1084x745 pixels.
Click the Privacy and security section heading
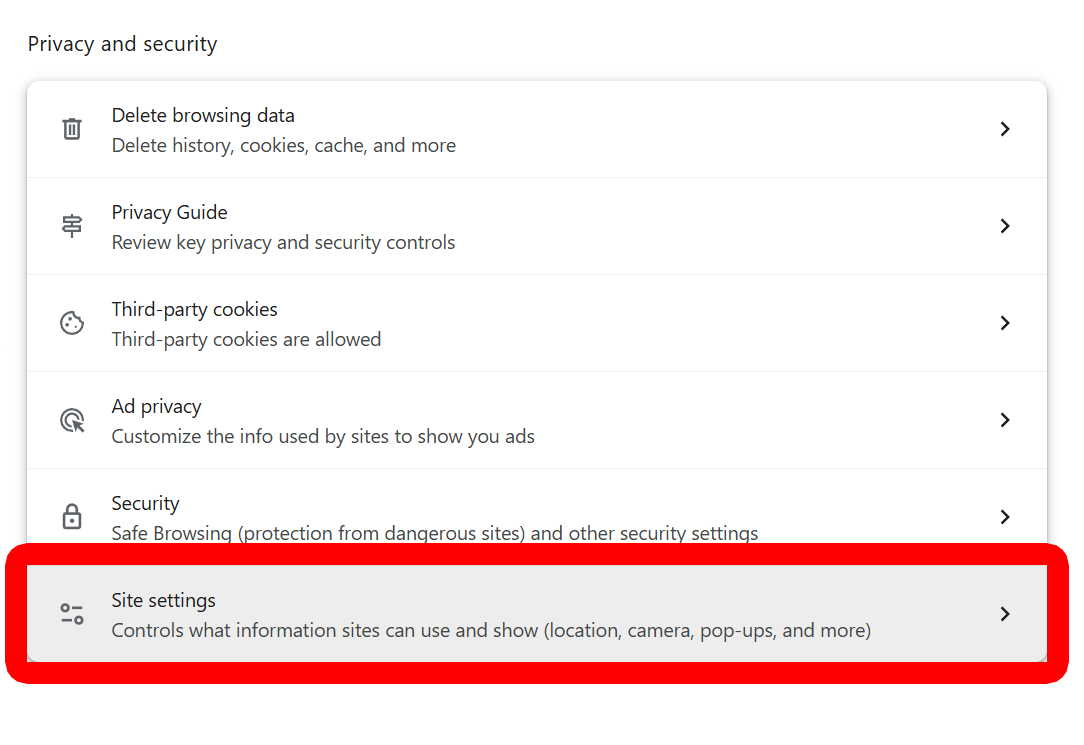click(x=122, y=44)
